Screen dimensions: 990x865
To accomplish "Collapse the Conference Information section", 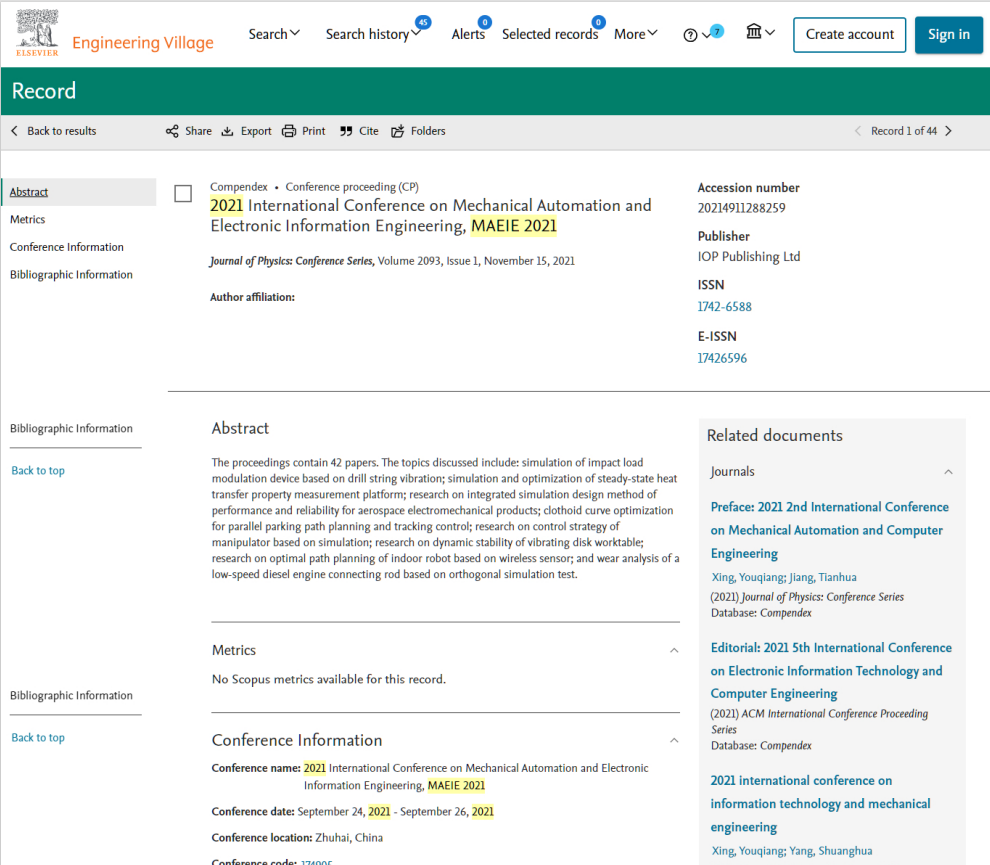I will tap(674, 740).
